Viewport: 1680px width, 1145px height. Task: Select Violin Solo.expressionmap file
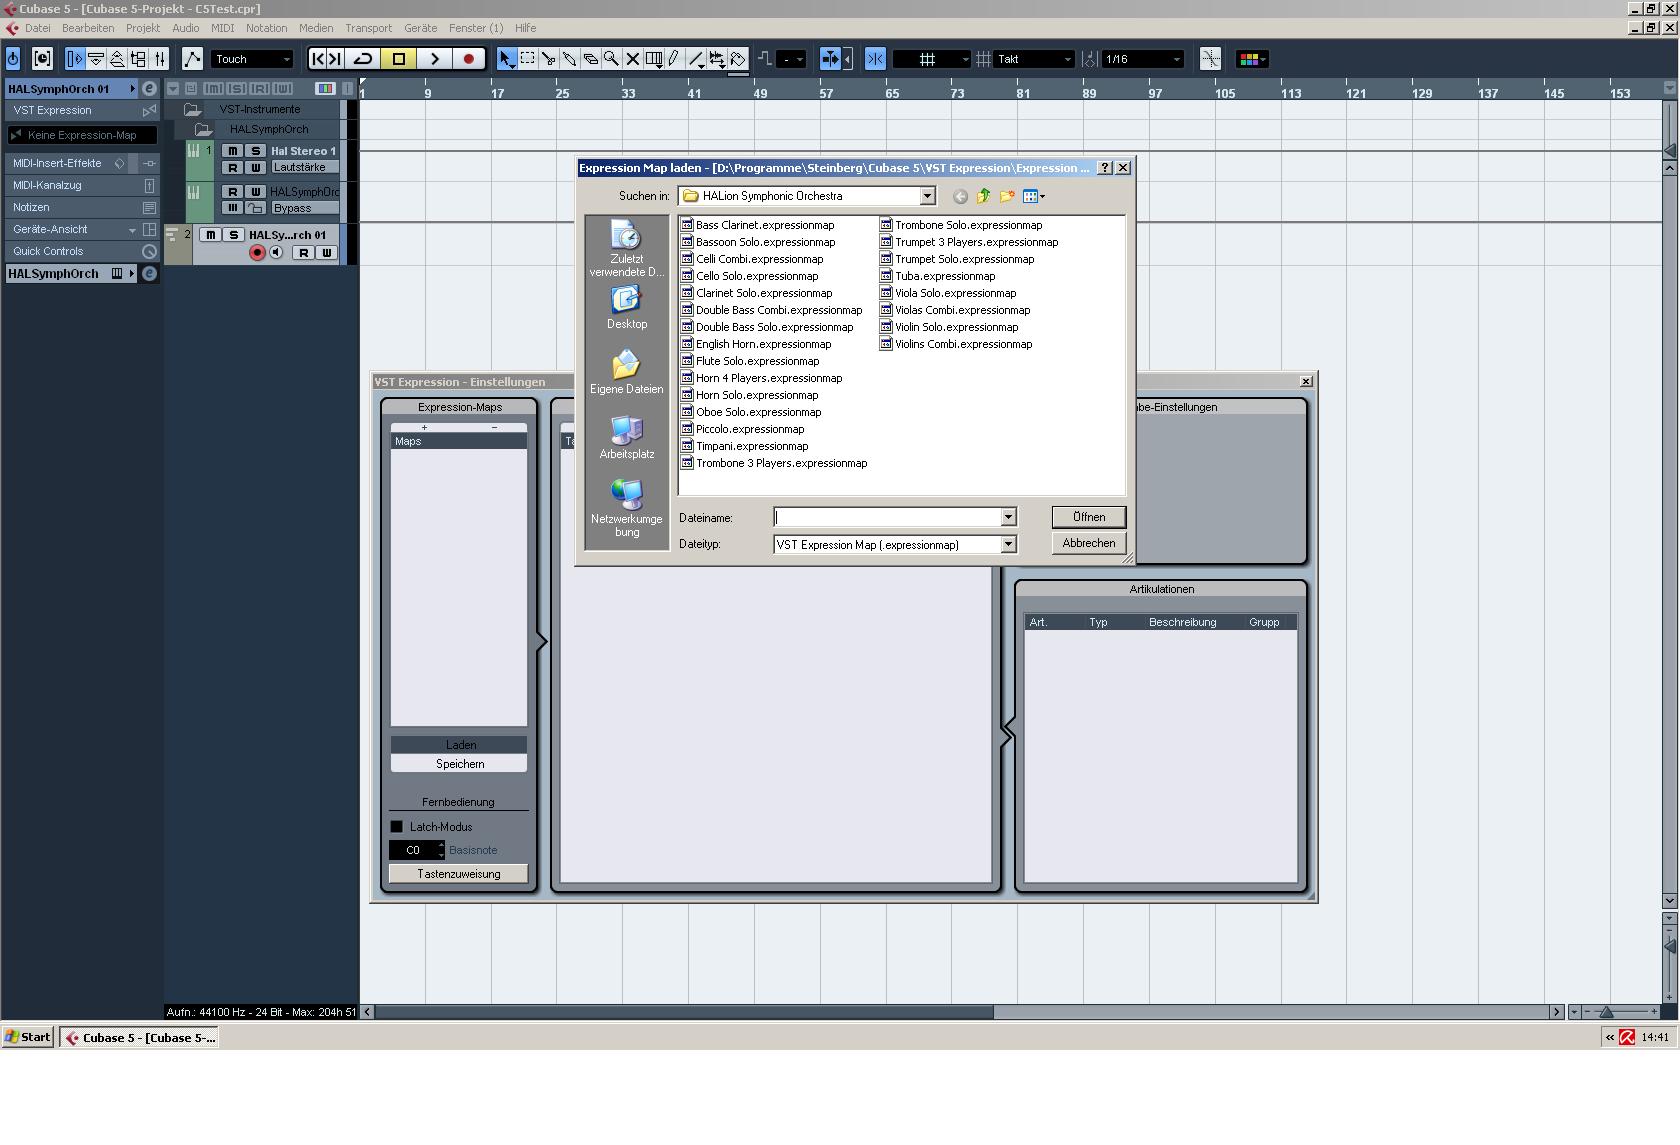point(949,327)
